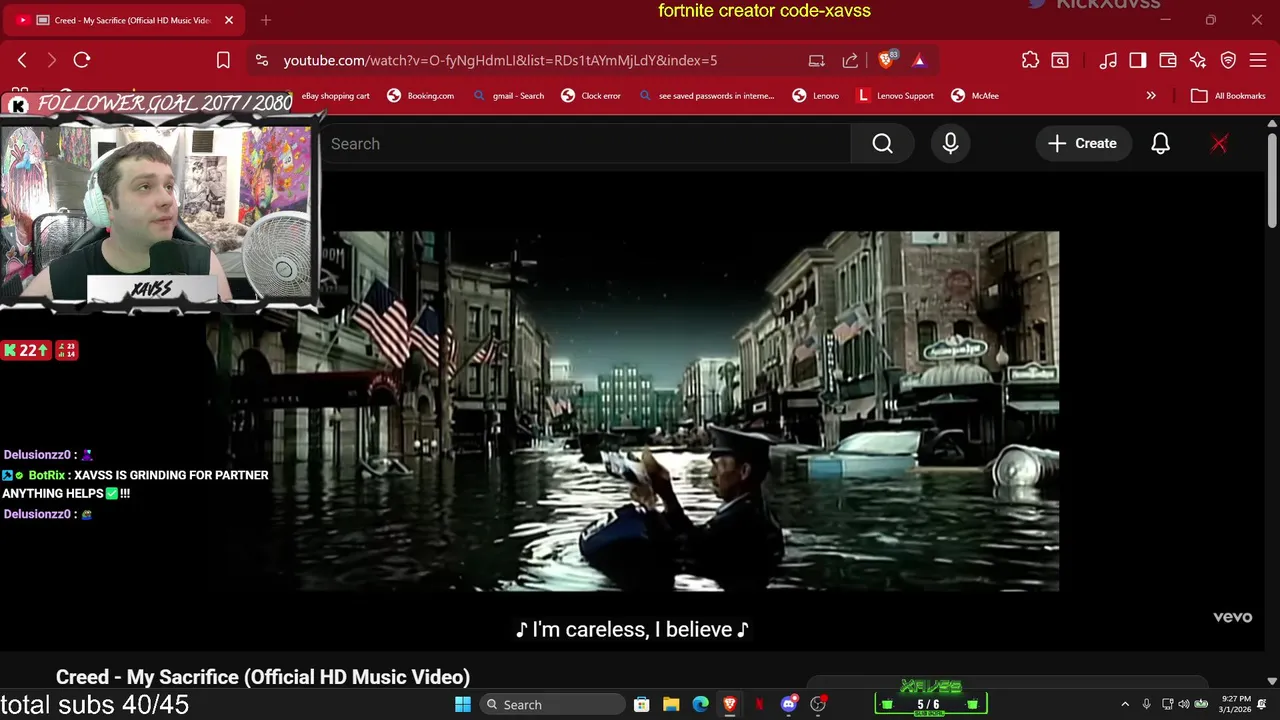Click the YouTube Create button
The width and height of the screenshot is (1280, 720).
1082,144
